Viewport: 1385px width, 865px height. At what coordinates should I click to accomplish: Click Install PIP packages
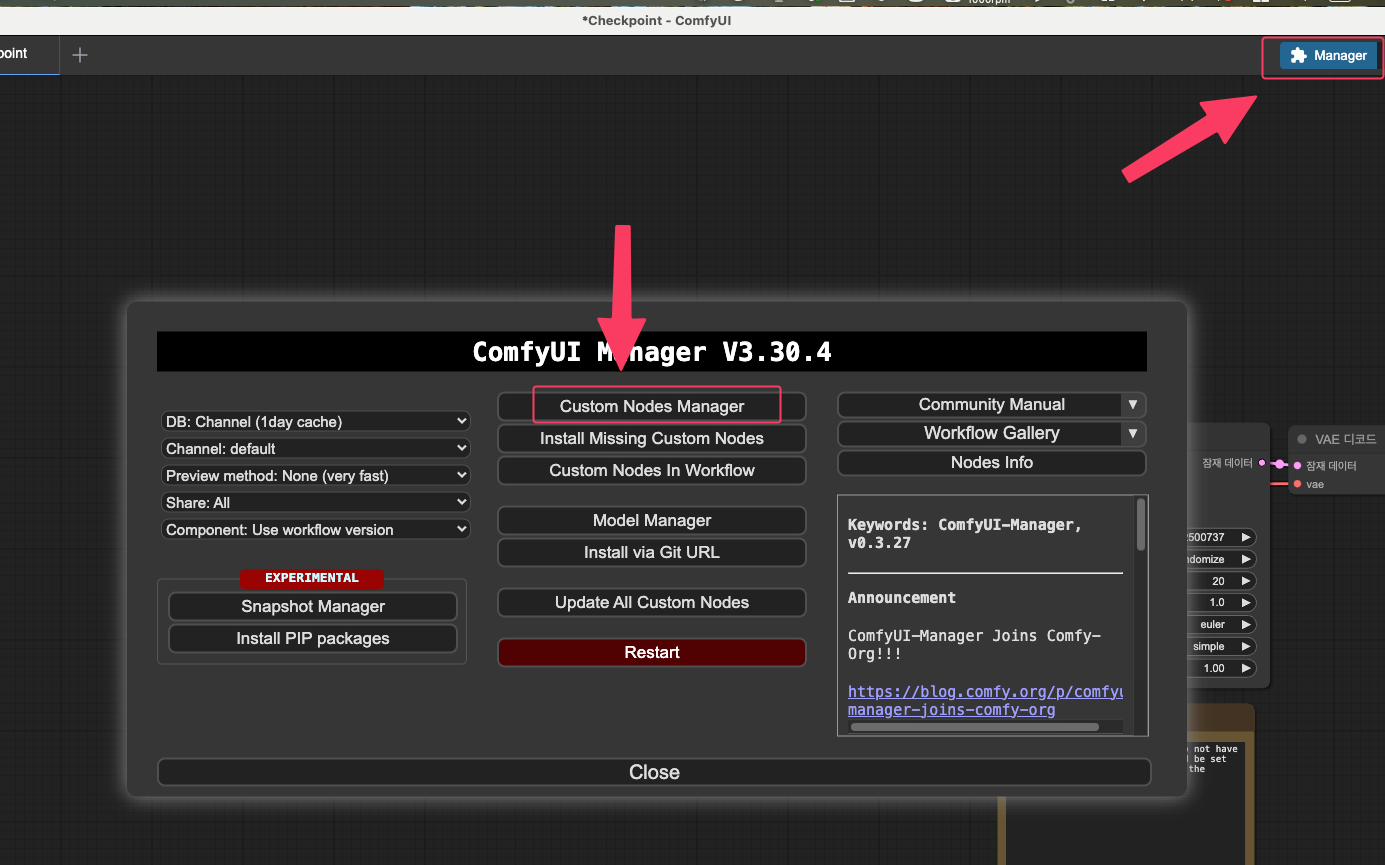[313, 638]
